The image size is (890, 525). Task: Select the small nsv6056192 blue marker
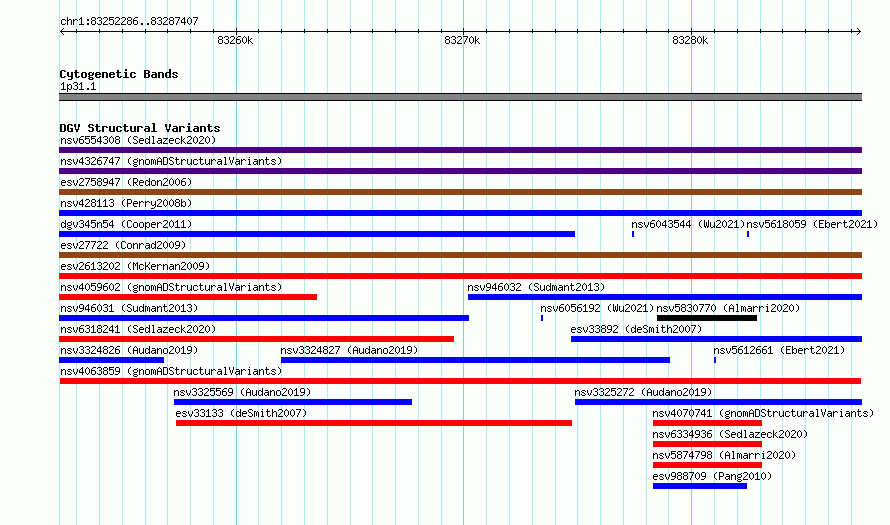pos(542,318)
